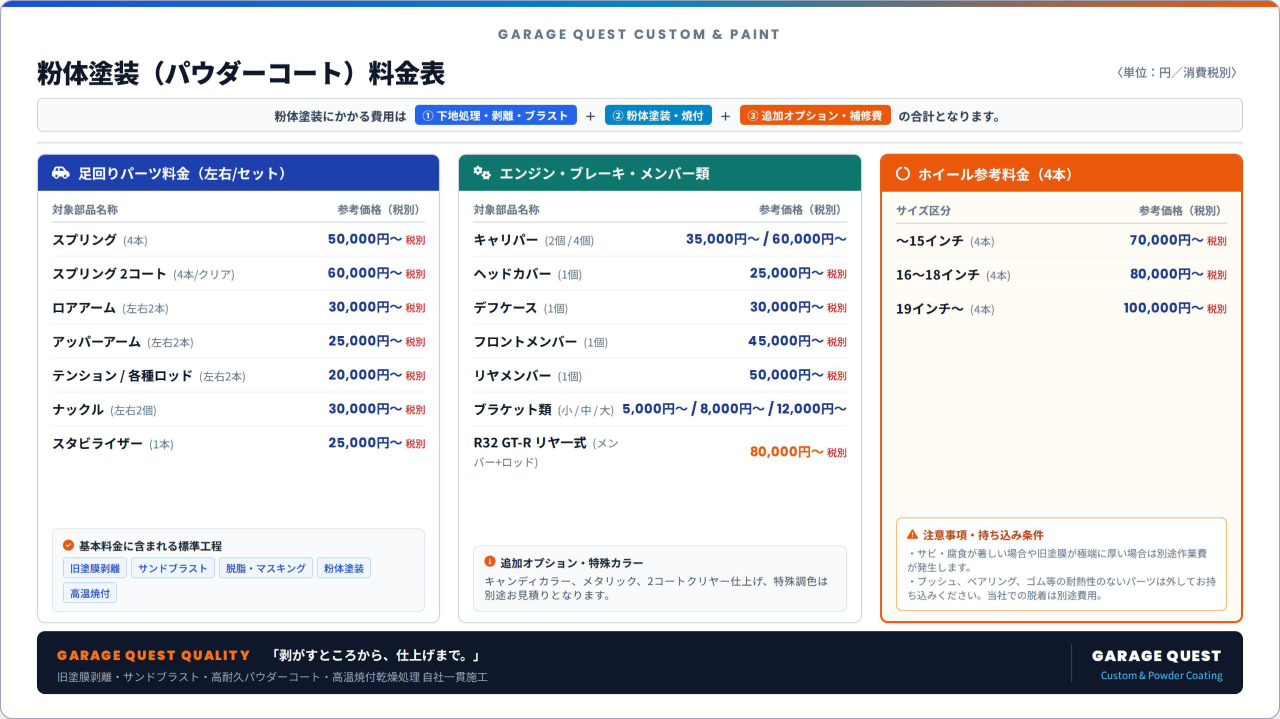Click the orange 80,000円〜 price for R32 GT-R

[787, 452]
